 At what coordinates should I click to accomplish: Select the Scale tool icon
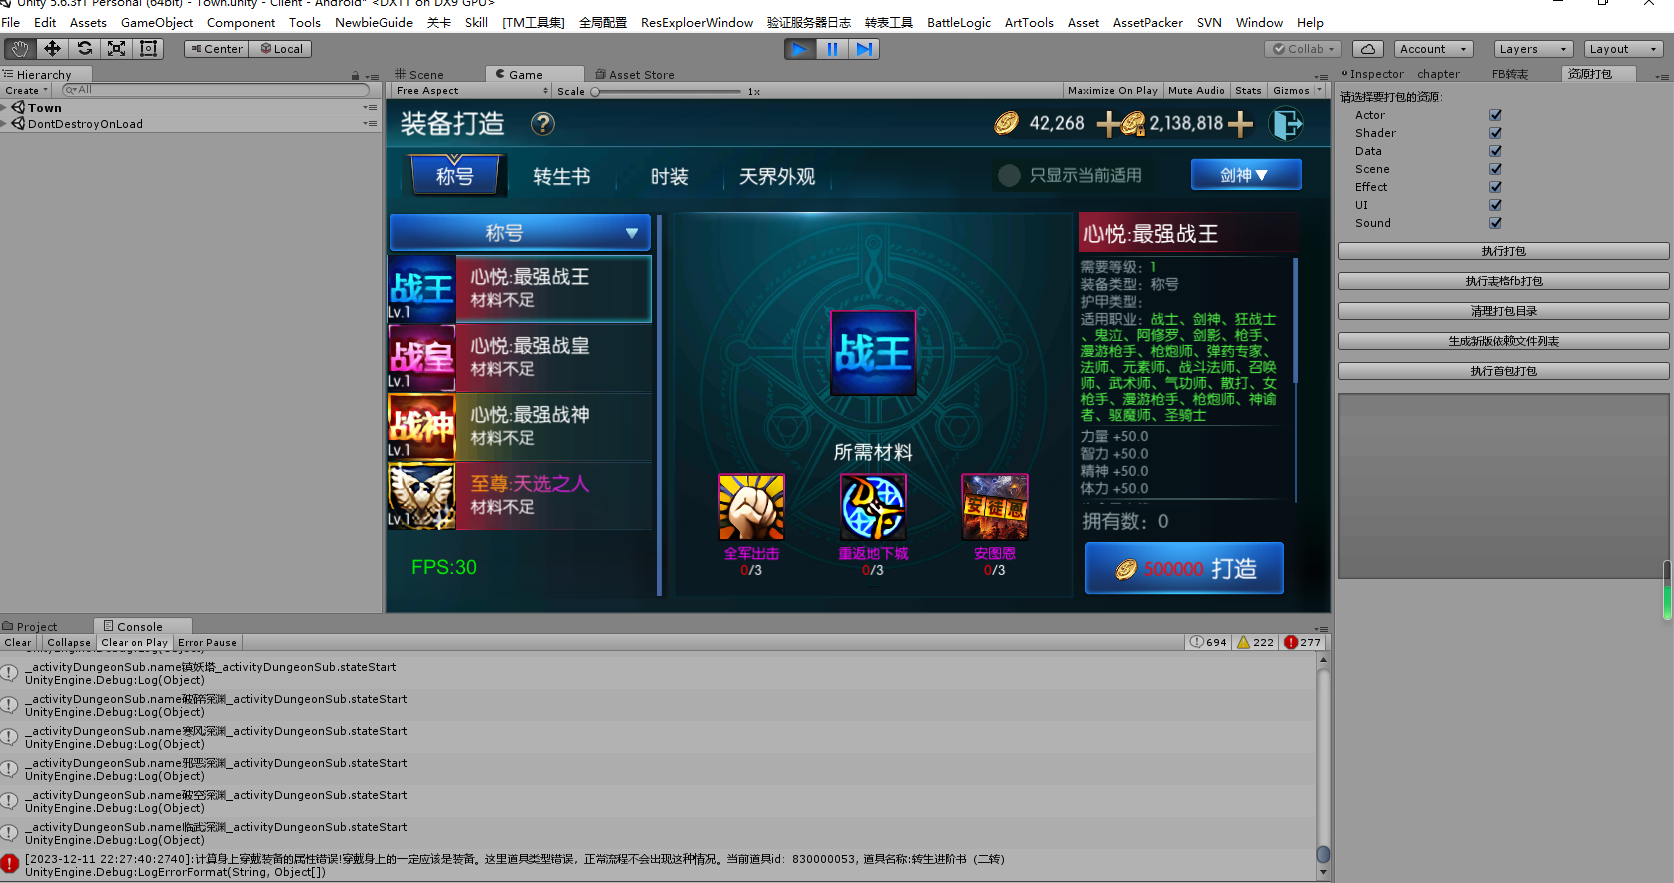point(117,49)
